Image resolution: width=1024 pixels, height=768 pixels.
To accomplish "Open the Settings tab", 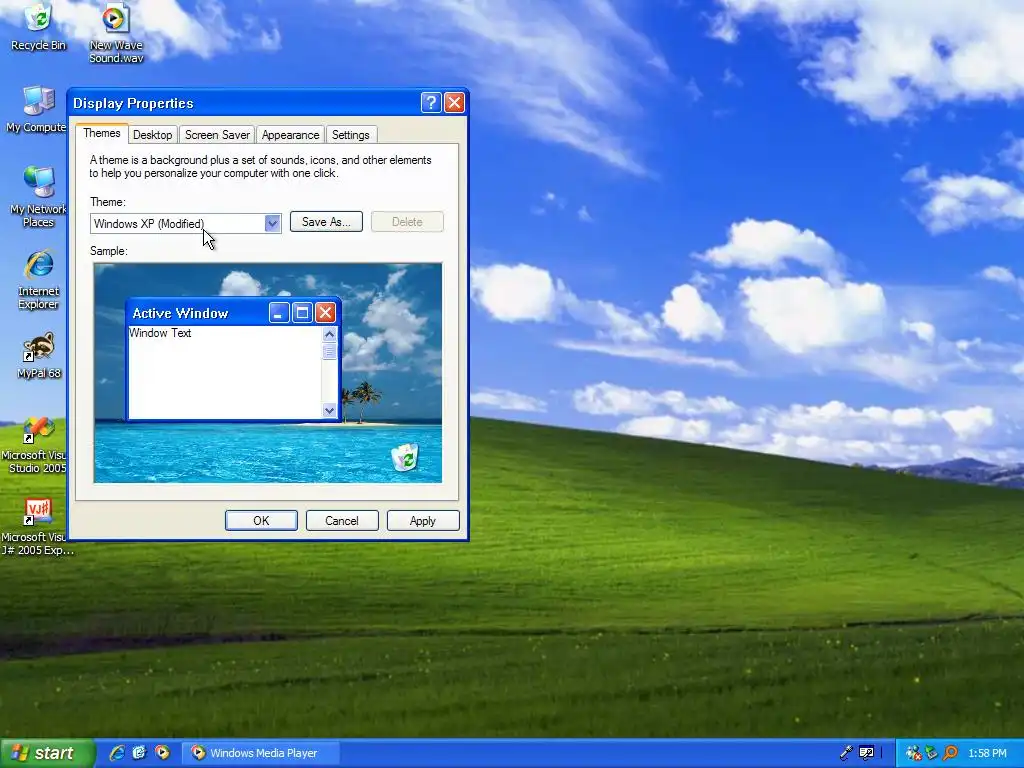I will click(351, 135).
